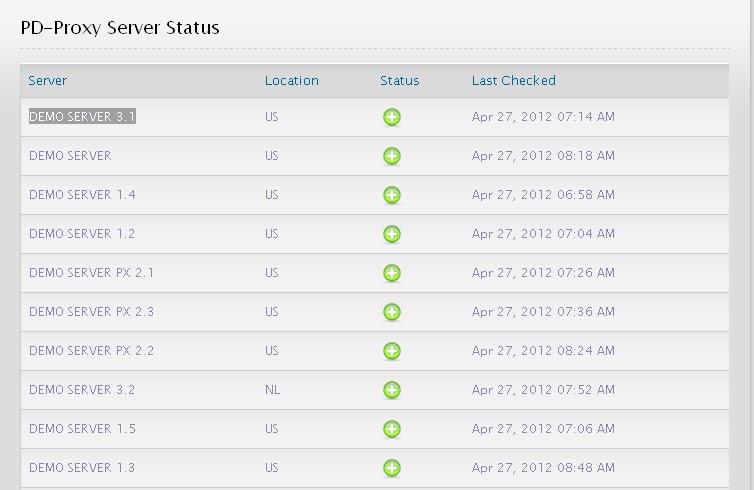754x490 pixels.
Task: Click timestamp Apr 27, 2012 08:48 AM
Action: click(x=543, y=467)
